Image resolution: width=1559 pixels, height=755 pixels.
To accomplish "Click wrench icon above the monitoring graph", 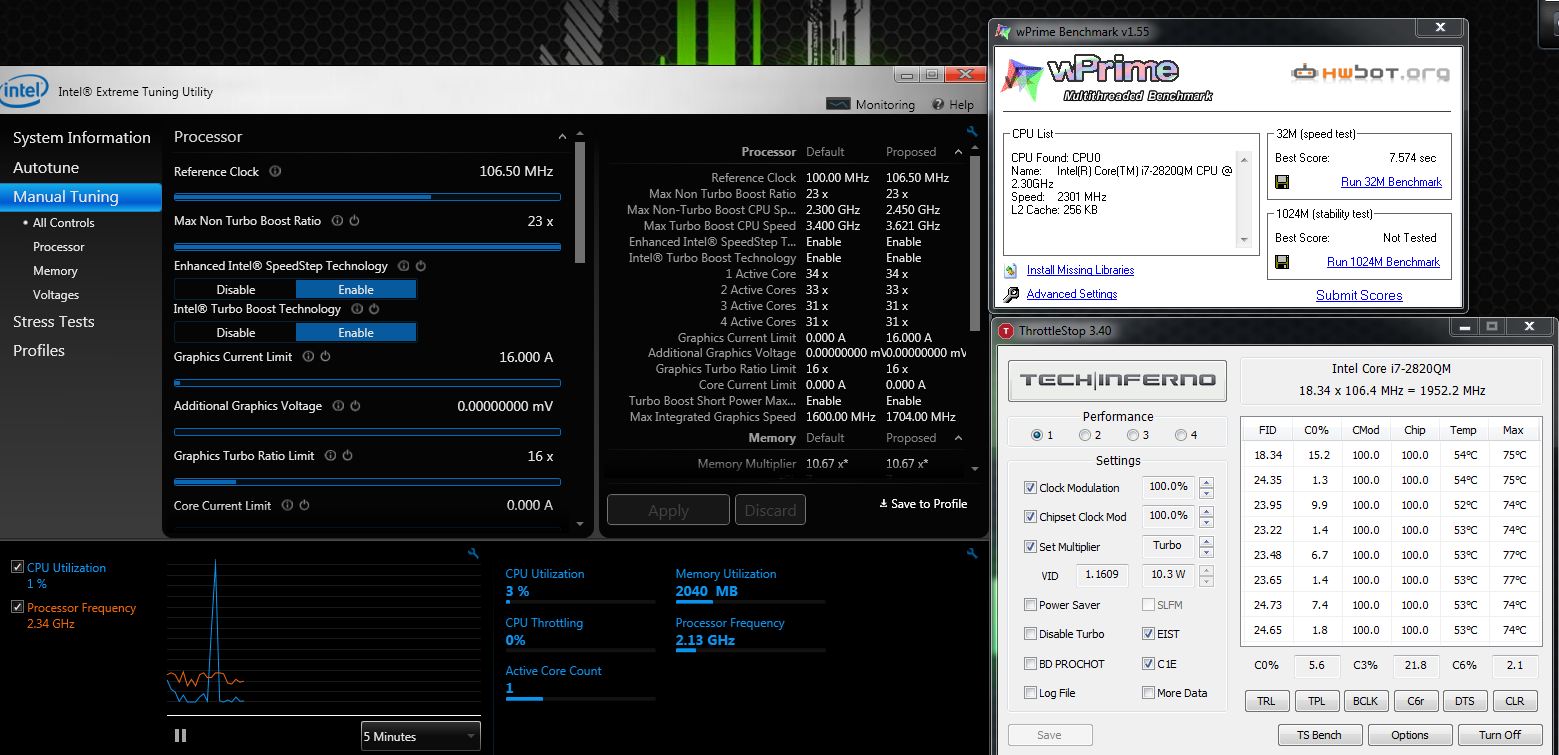I will 473,553.
